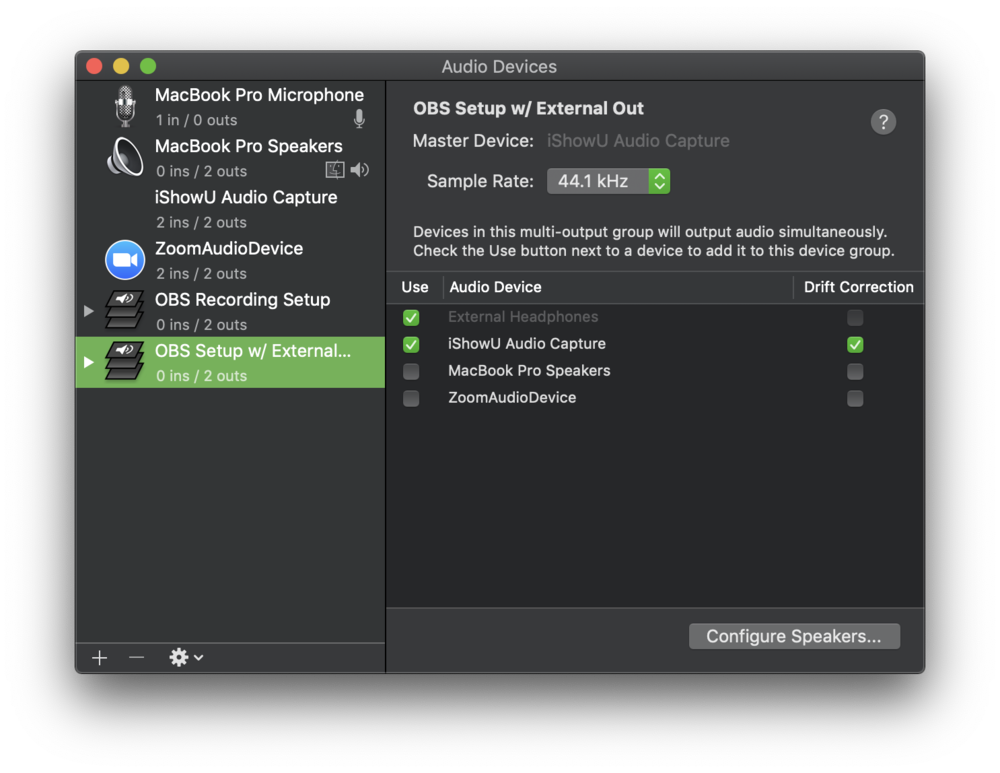Viewport: 1000px width, 773px height.
Task: Open the Sample Rate 44.1 kHz dropdown
Action: pyautogui.click(x=608, y=181)
